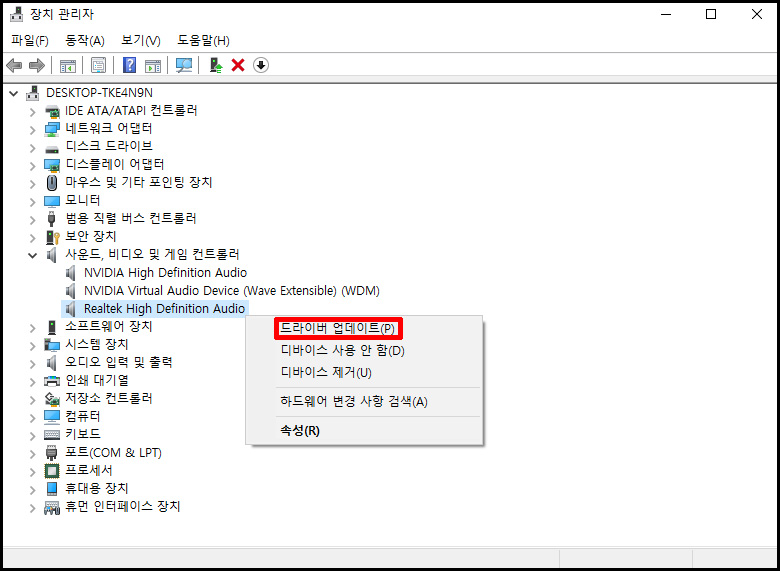Viewport: 780px width, 571px height.
Task: Select the 인쇄 대기열 tree row label
Action: pos(97,381)
